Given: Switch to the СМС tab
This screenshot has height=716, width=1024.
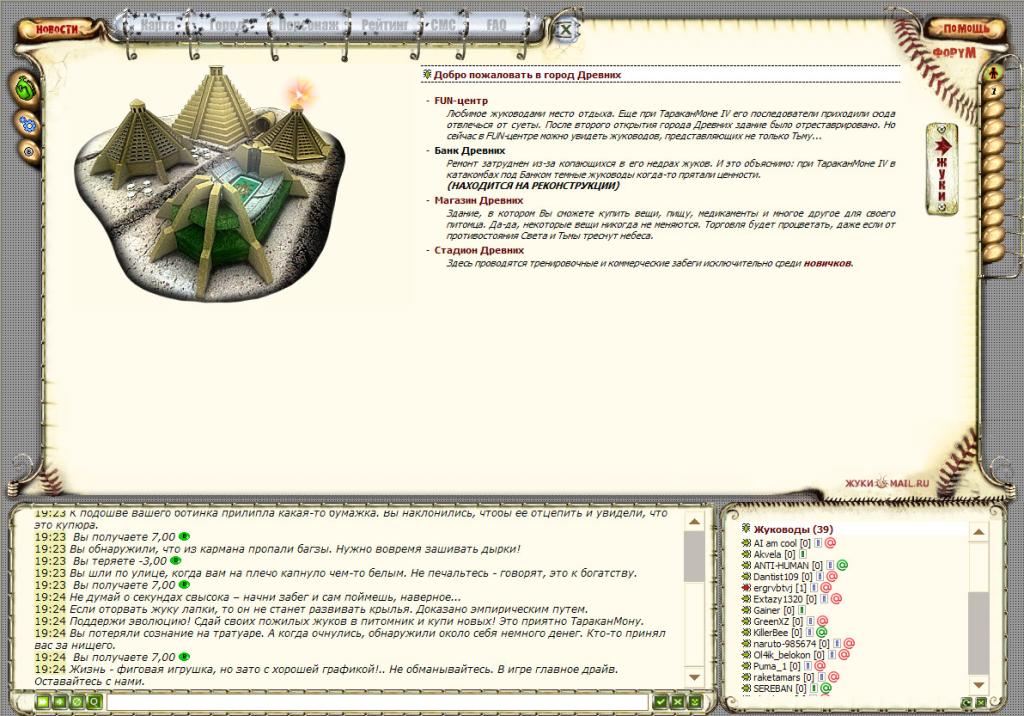Looking at the screenshot, I should [442, 23].
